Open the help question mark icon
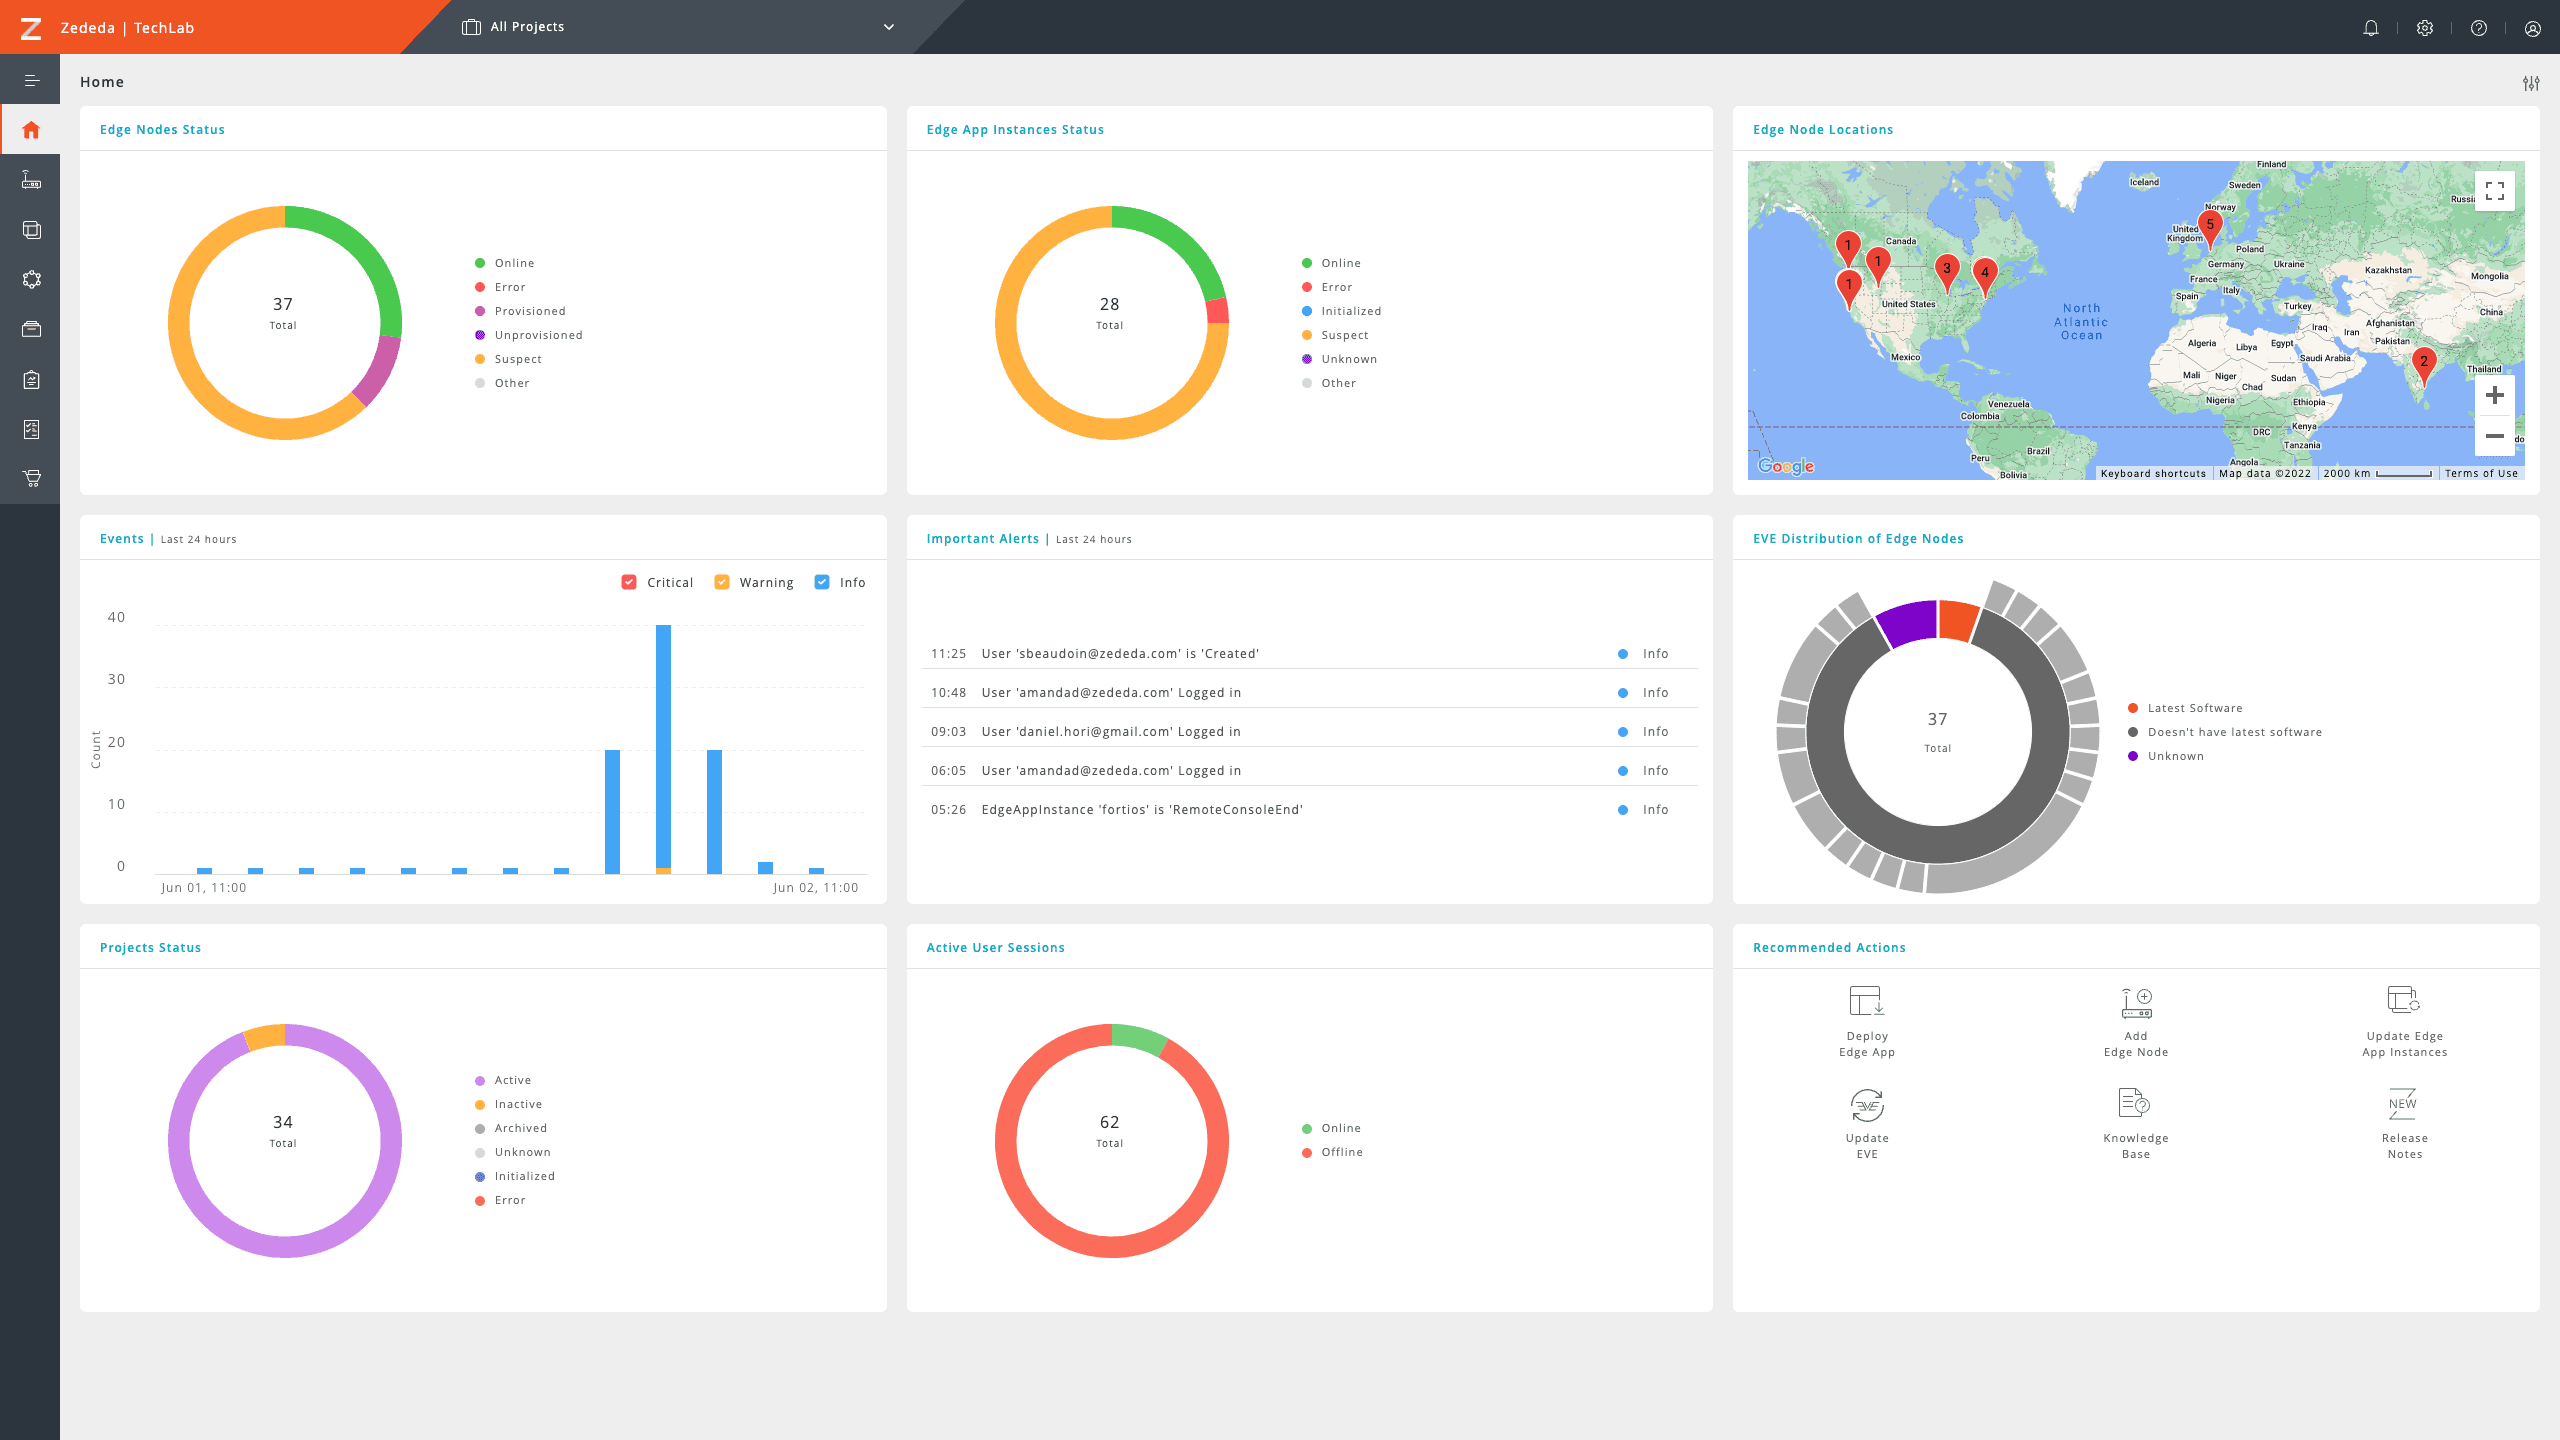This screenshot has height=1440, width=2560. (2478, 28)
